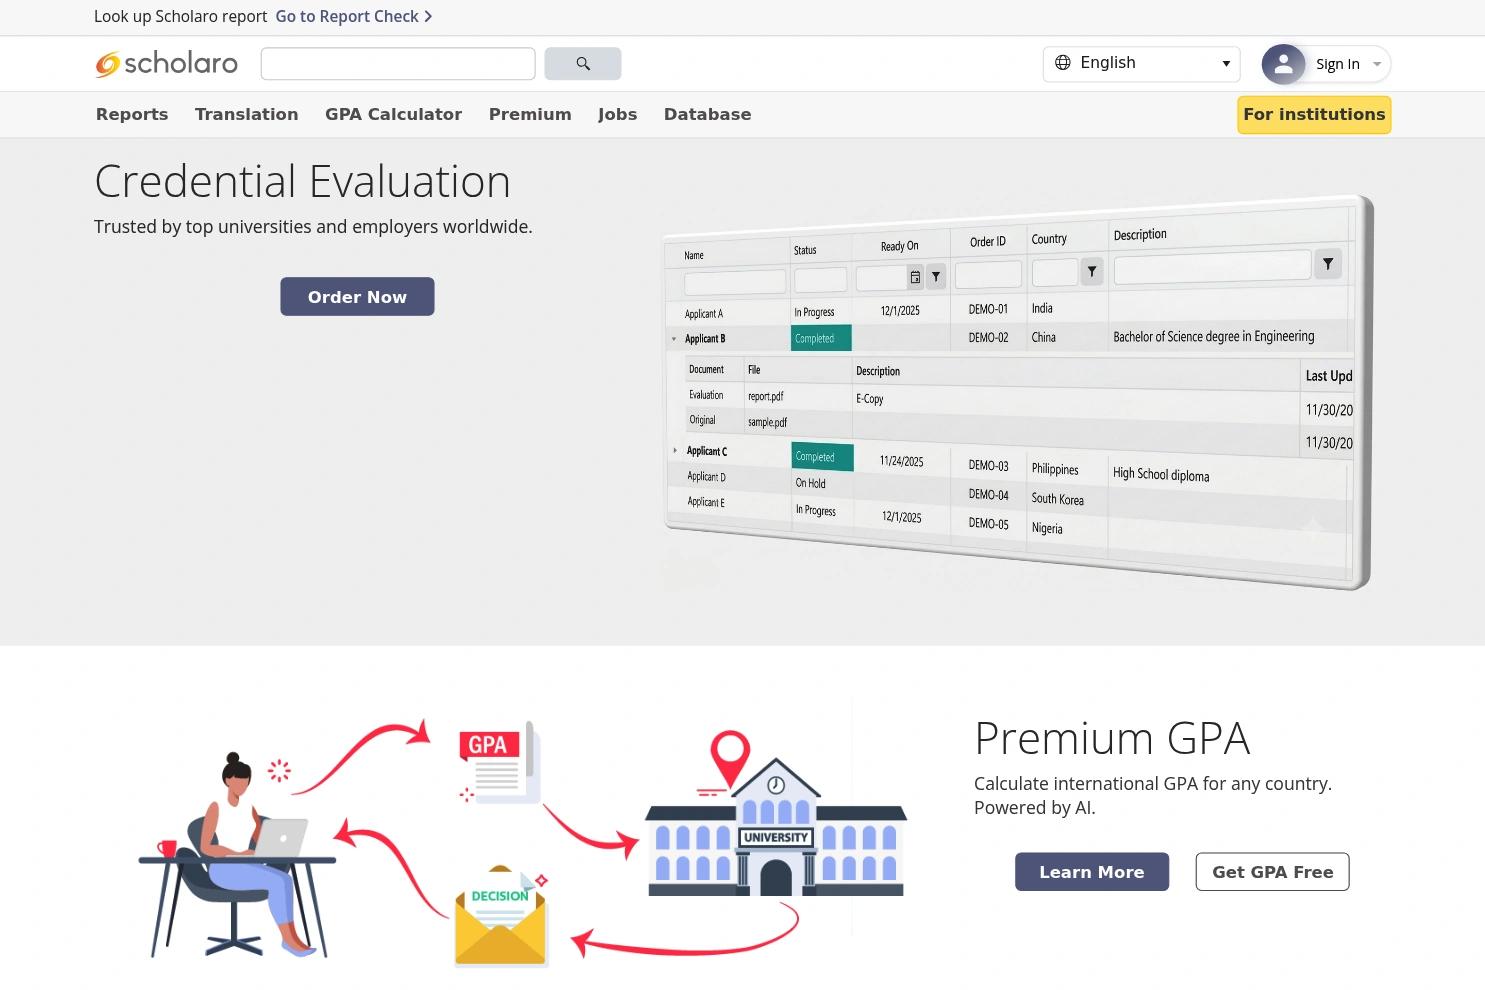Image resolution: width=1485 pixels, height=990 pixels.
Task: Follow the Go to Report Check link
Action: 354,17
